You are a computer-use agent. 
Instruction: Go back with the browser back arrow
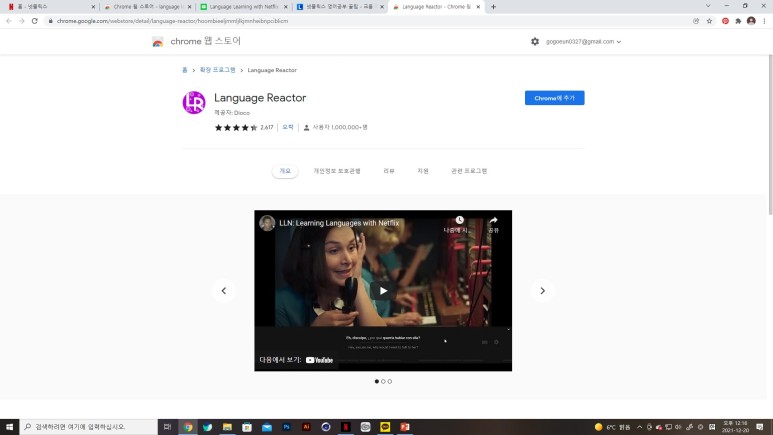coord(9,21)
